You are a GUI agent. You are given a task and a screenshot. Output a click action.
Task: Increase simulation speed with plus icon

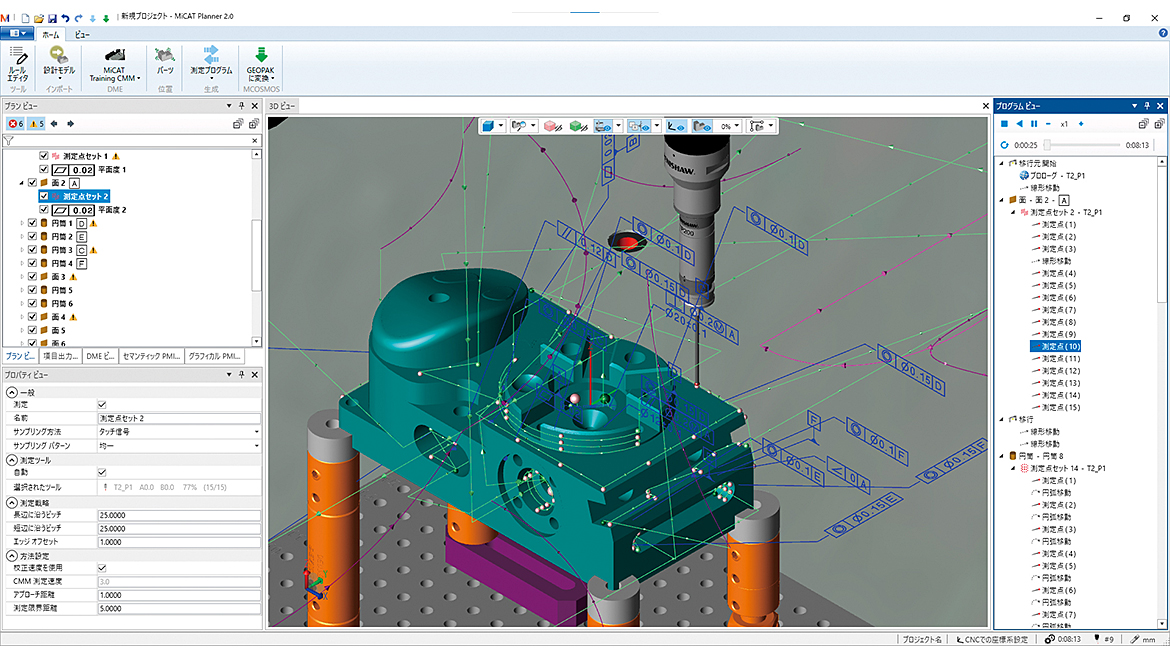click(1080, 124)
